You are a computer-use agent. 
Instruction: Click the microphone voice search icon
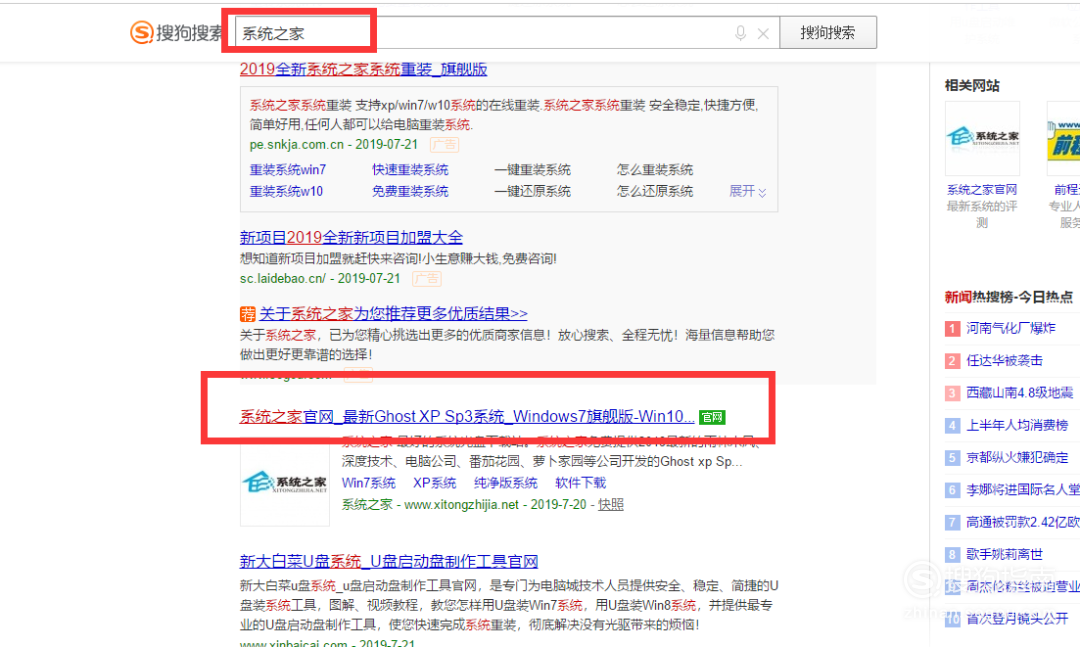tap(740, 33)
